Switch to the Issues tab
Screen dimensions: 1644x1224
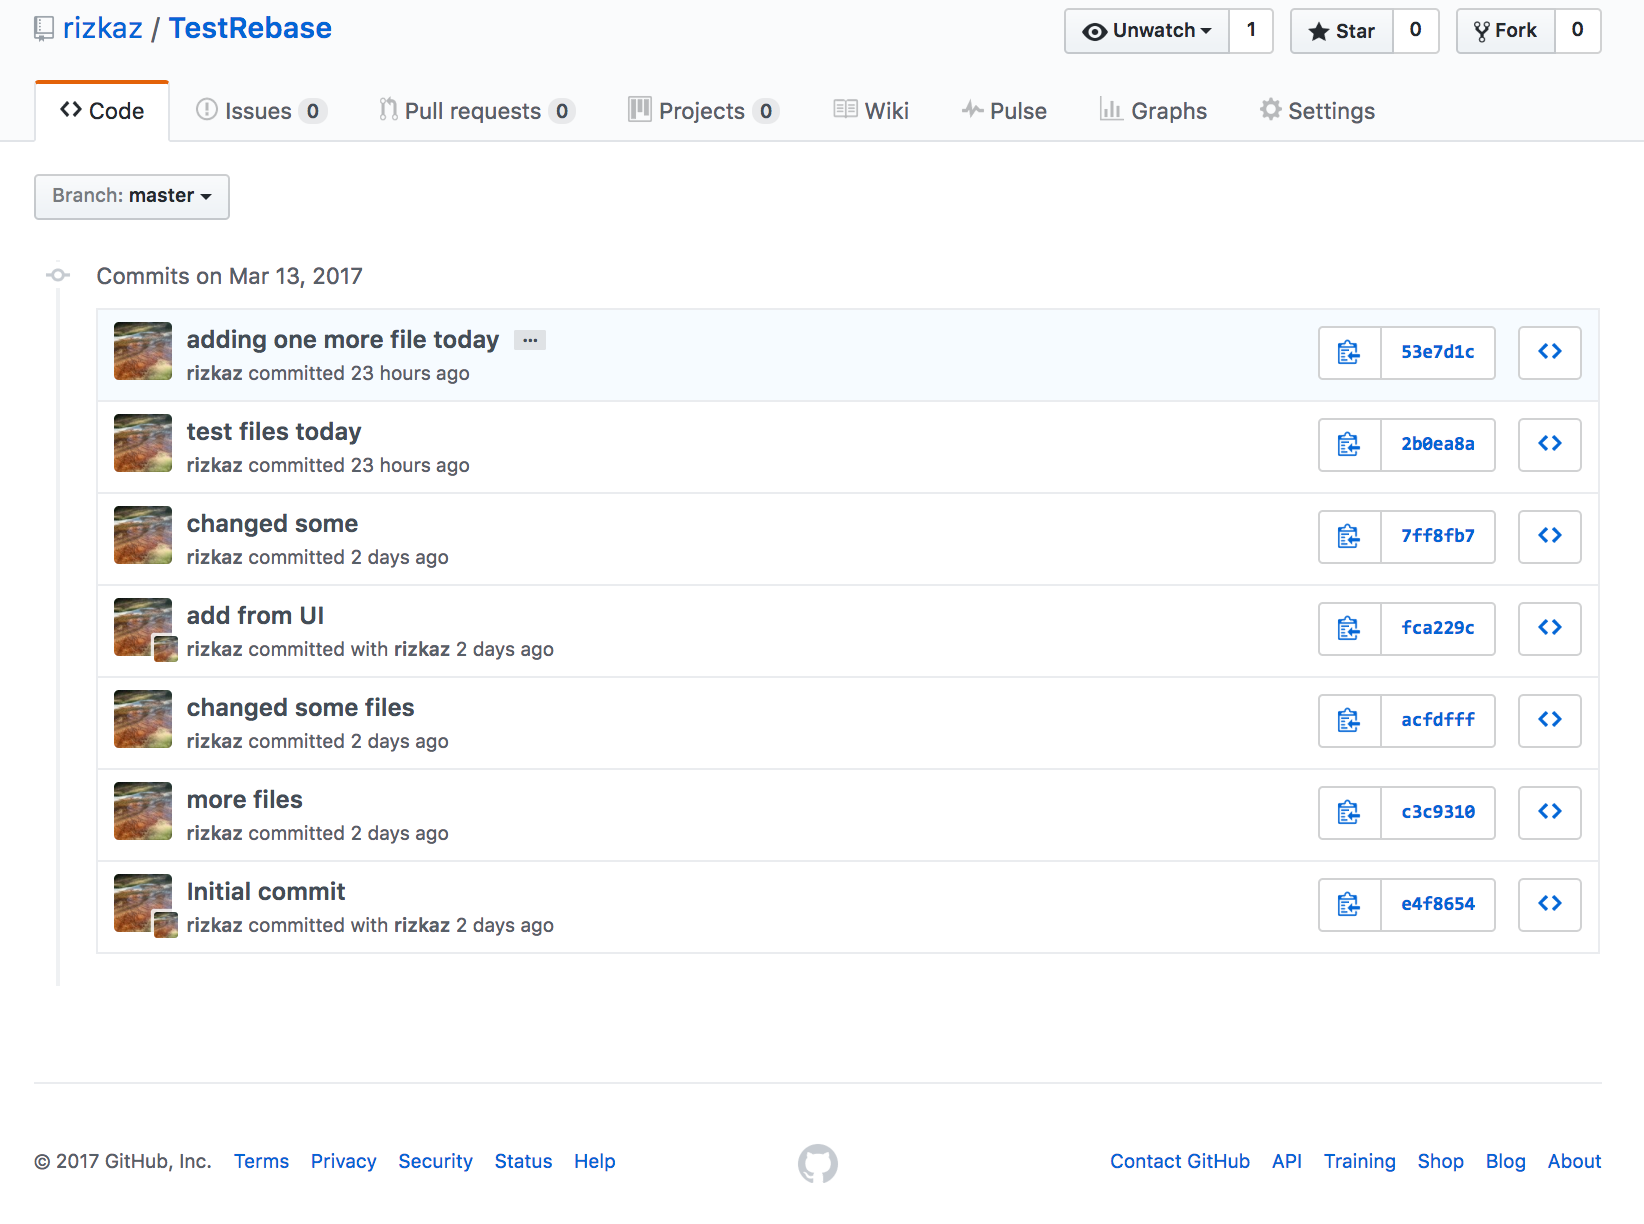click(x=261, y=111)
